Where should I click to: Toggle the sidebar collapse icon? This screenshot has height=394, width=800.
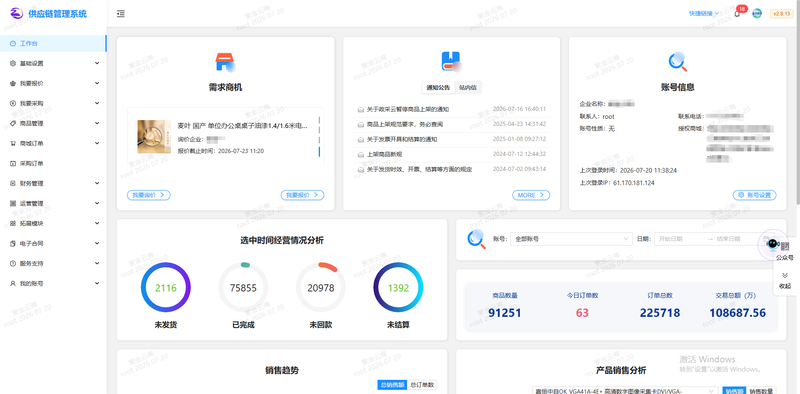click(121, 14)
